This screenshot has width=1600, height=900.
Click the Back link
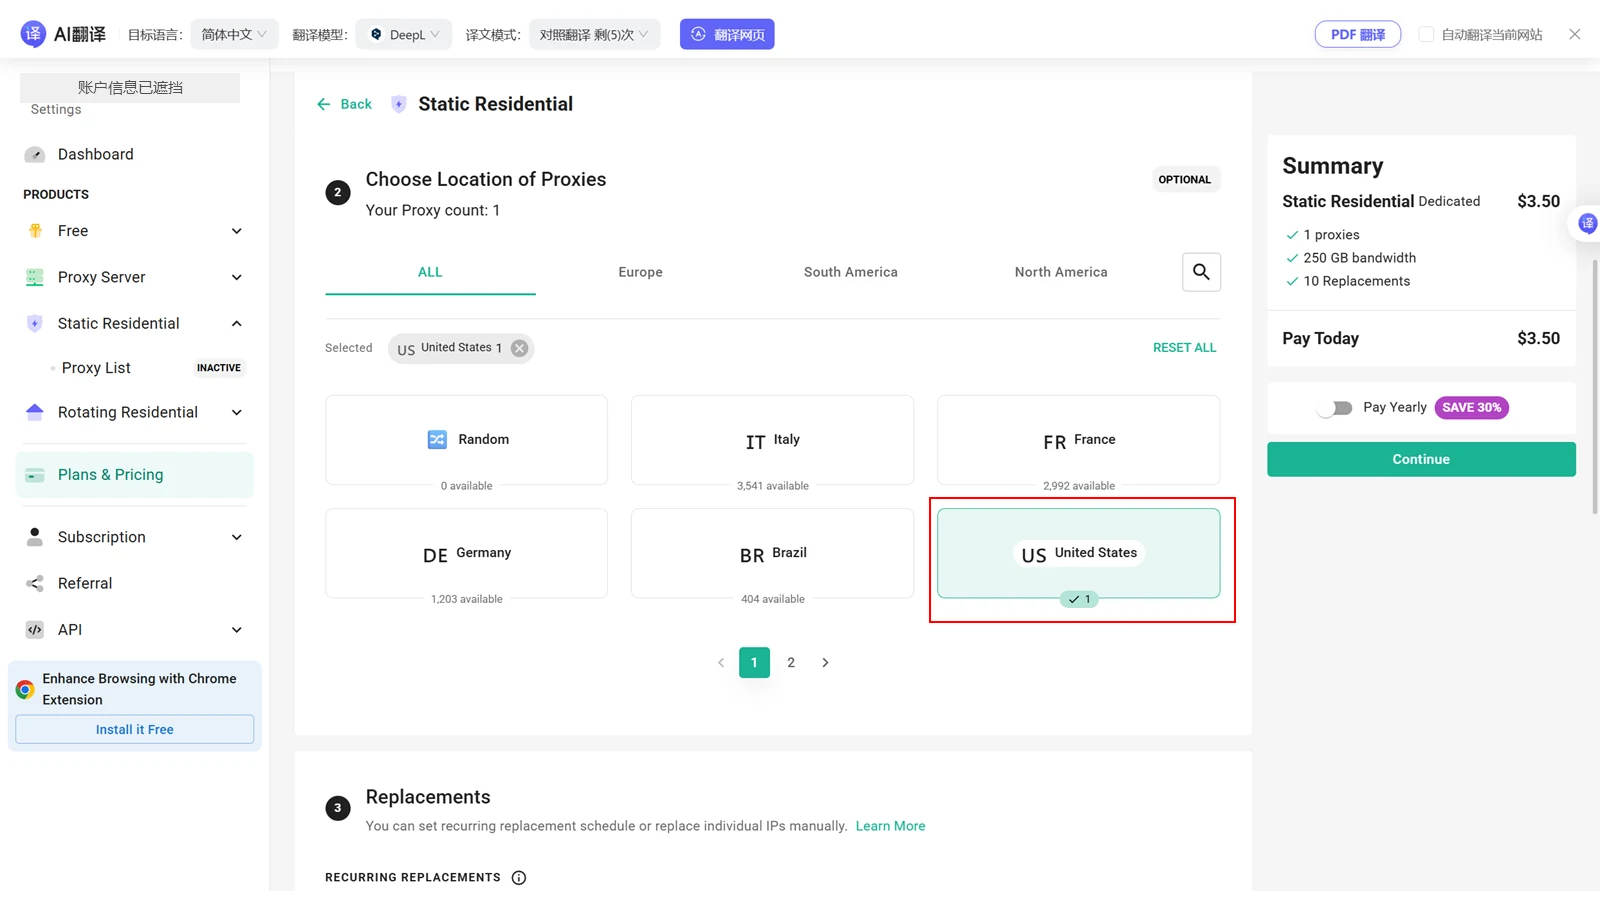[344, 104]
